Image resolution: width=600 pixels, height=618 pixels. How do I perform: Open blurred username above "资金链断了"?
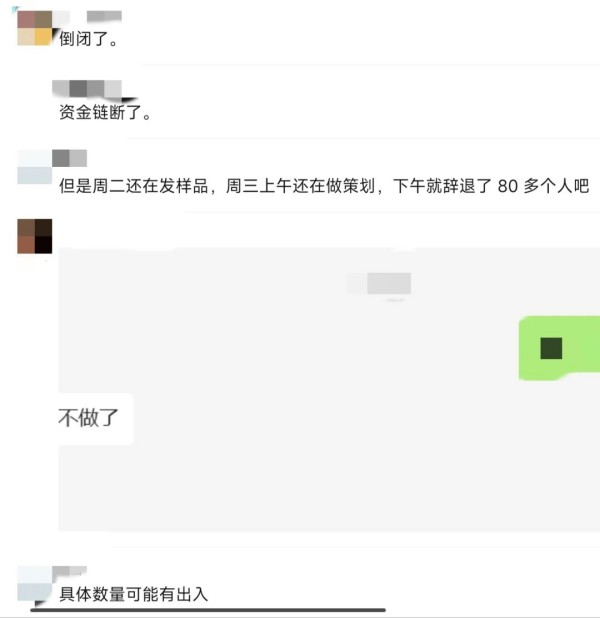(87, 89)
